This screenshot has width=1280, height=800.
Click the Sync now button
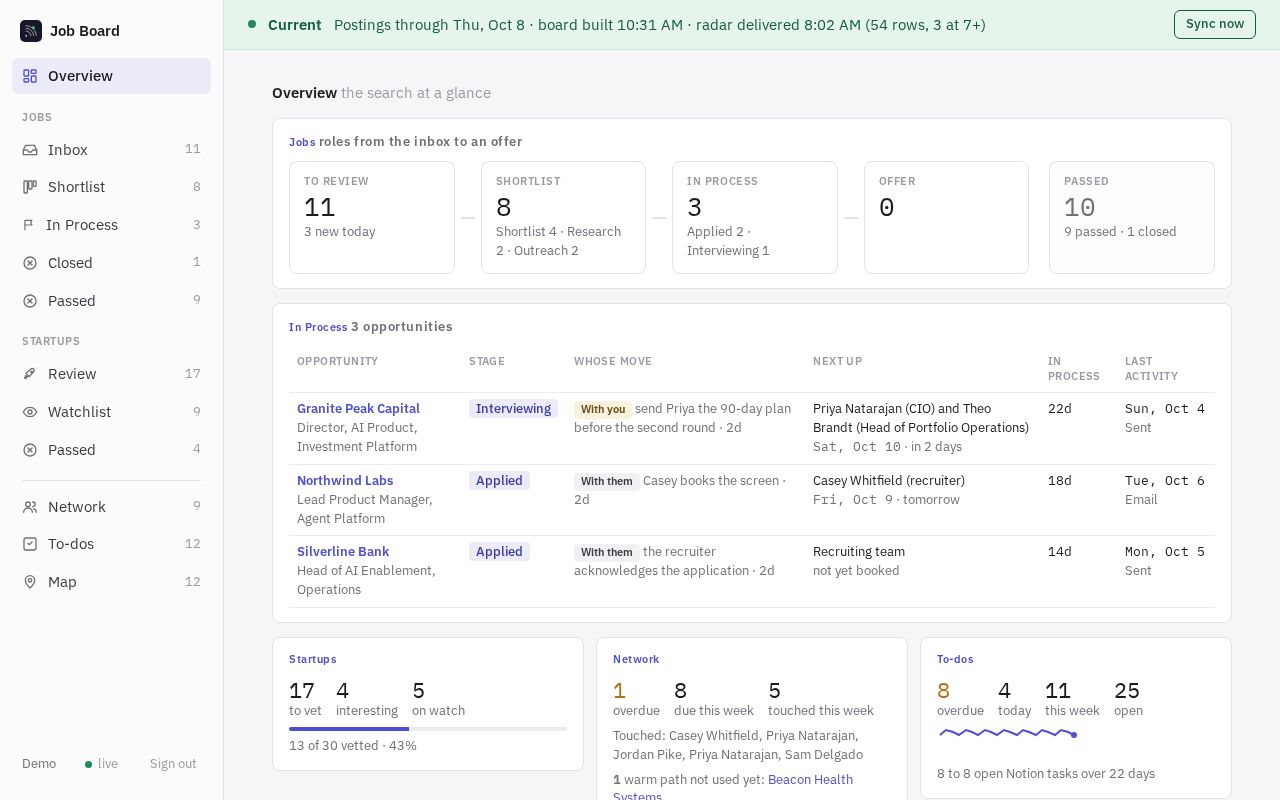point(1214,24)
